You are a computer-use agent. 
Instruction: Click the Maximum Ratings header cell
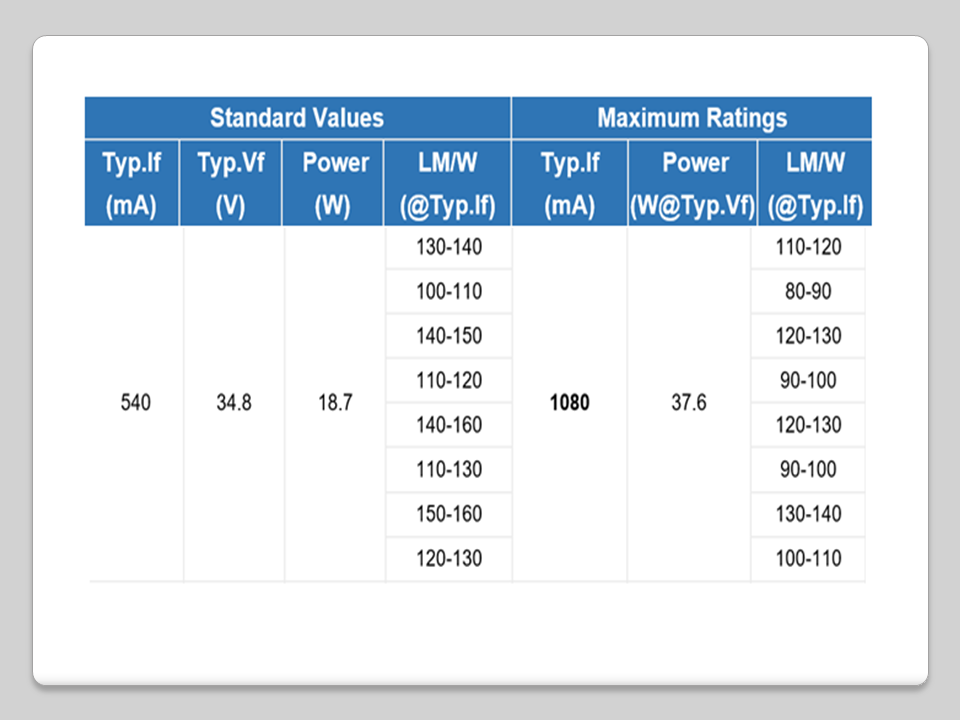691,118
